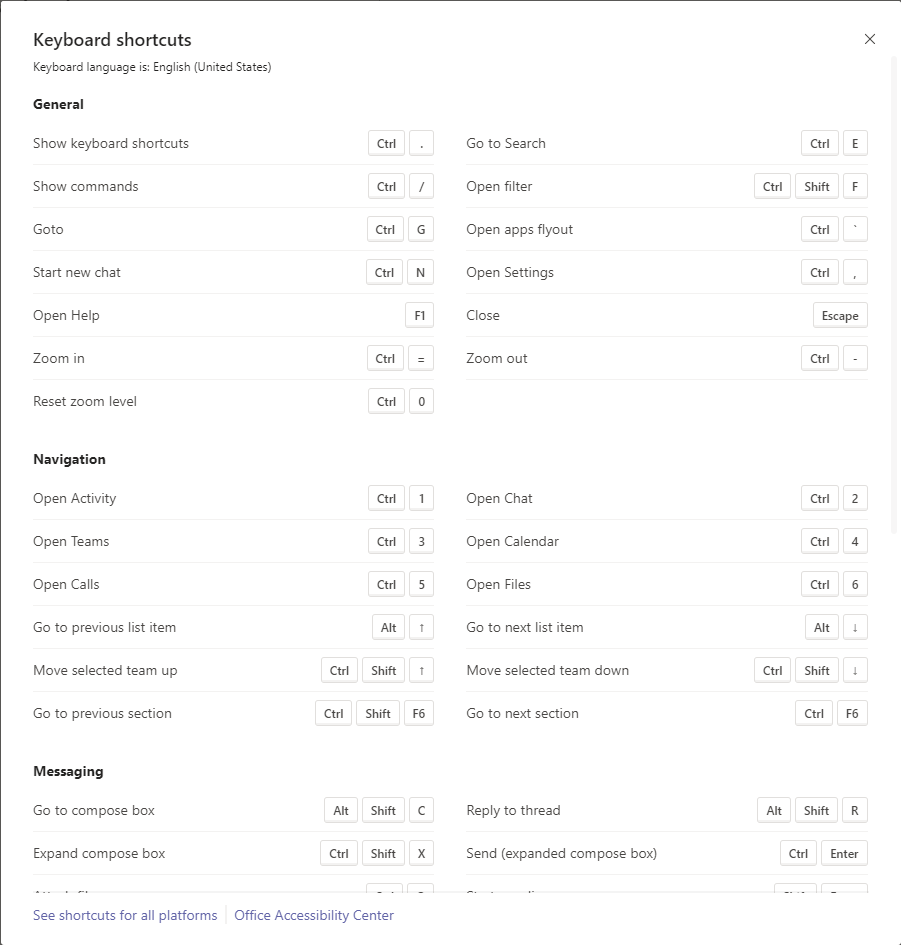Click the F6 key badge for Go to next section
901x945 pixels.
[x=852, y=714]
